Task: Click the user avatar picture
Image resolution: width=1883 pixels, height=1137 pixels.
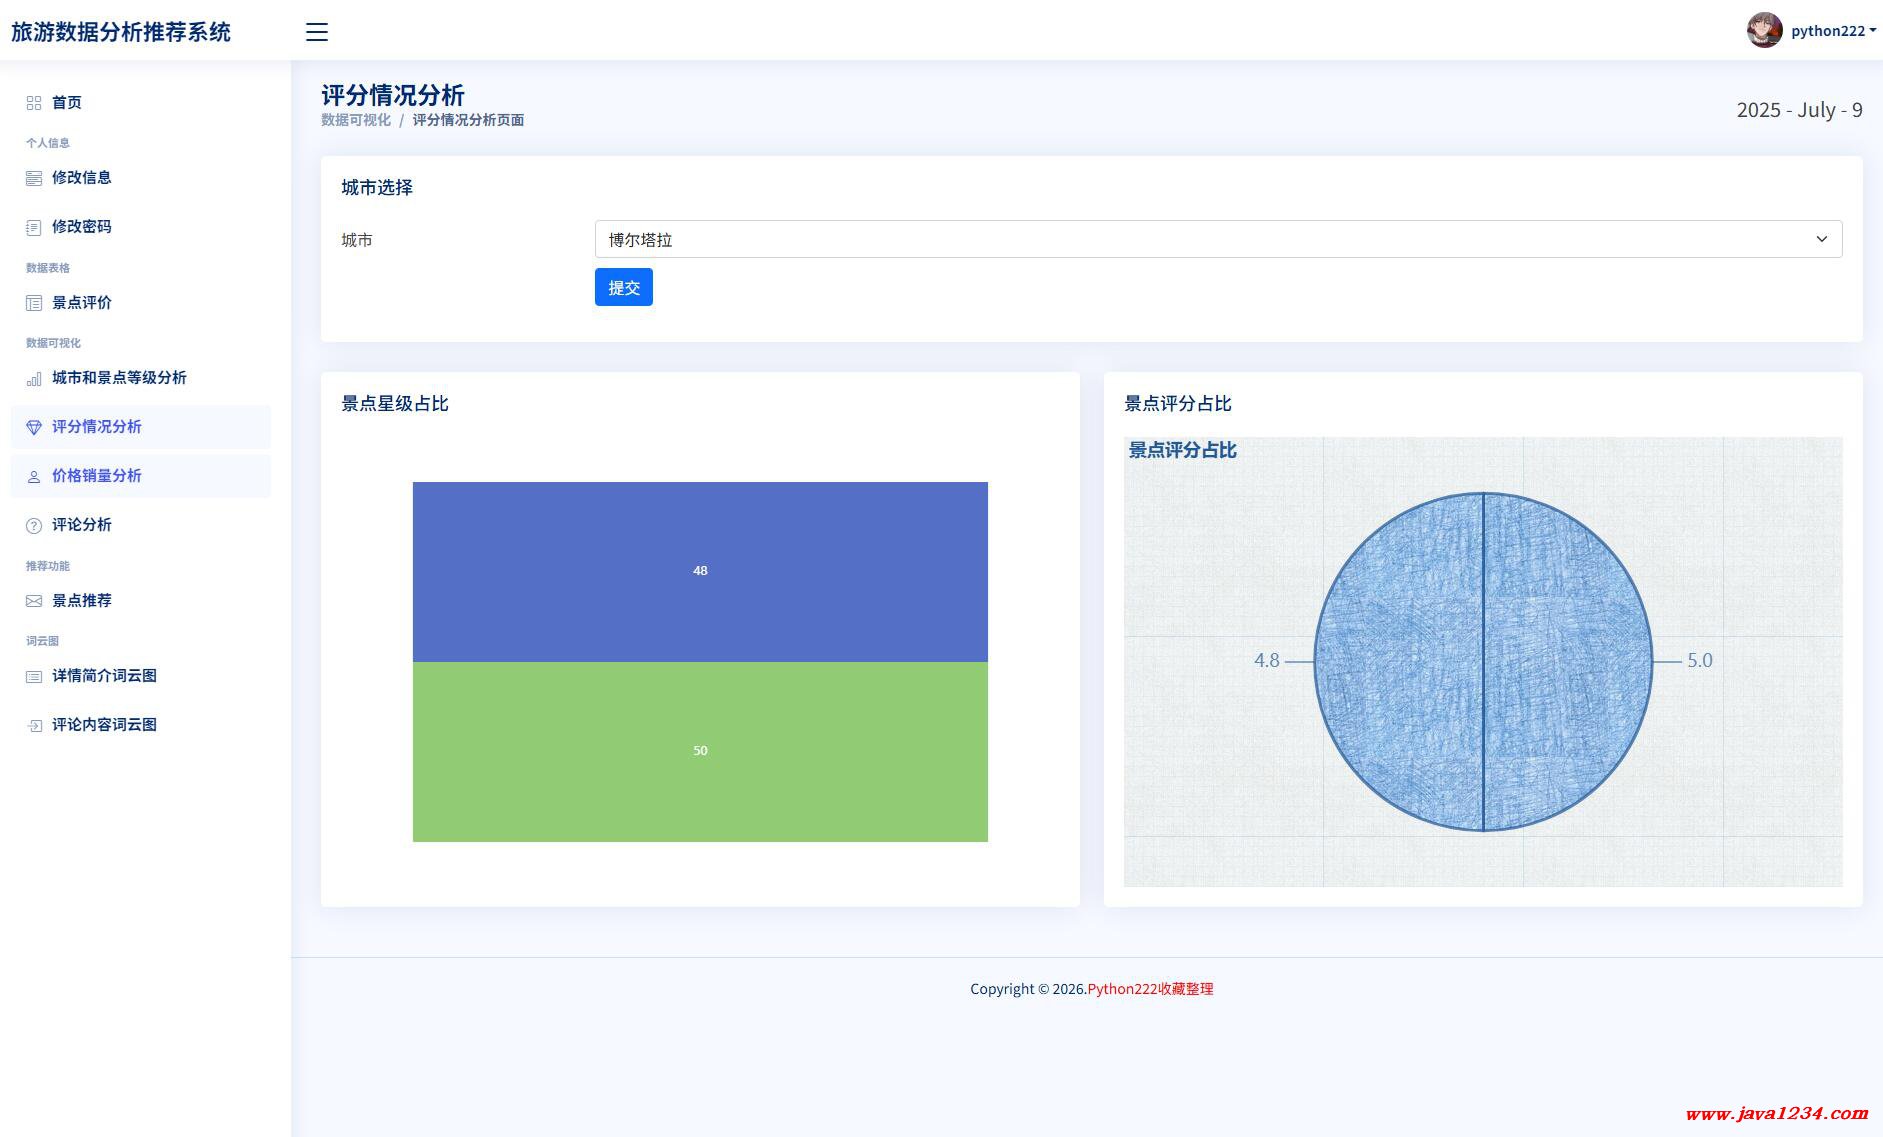Action: pos(1764,31)
